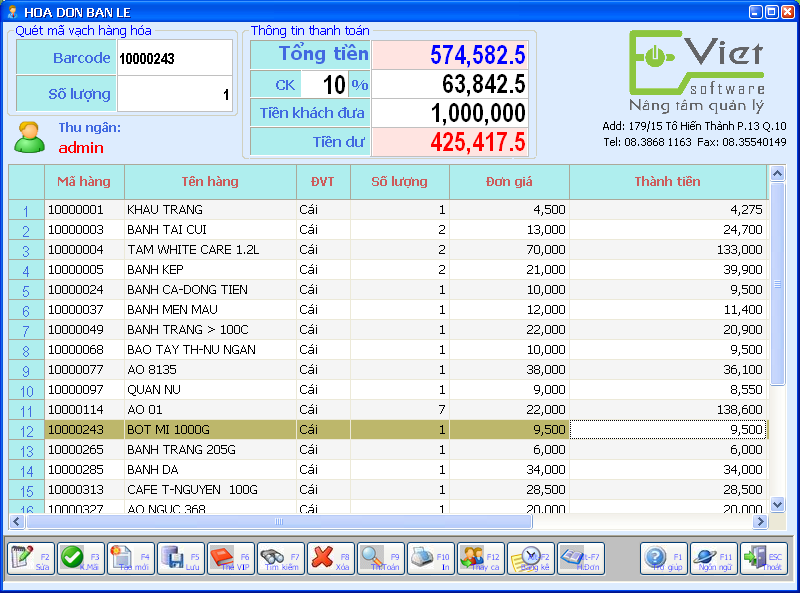Click the F12 Thay ca shift change button
This screenshot has width=800, height=593.
click(x=481, y=558)
